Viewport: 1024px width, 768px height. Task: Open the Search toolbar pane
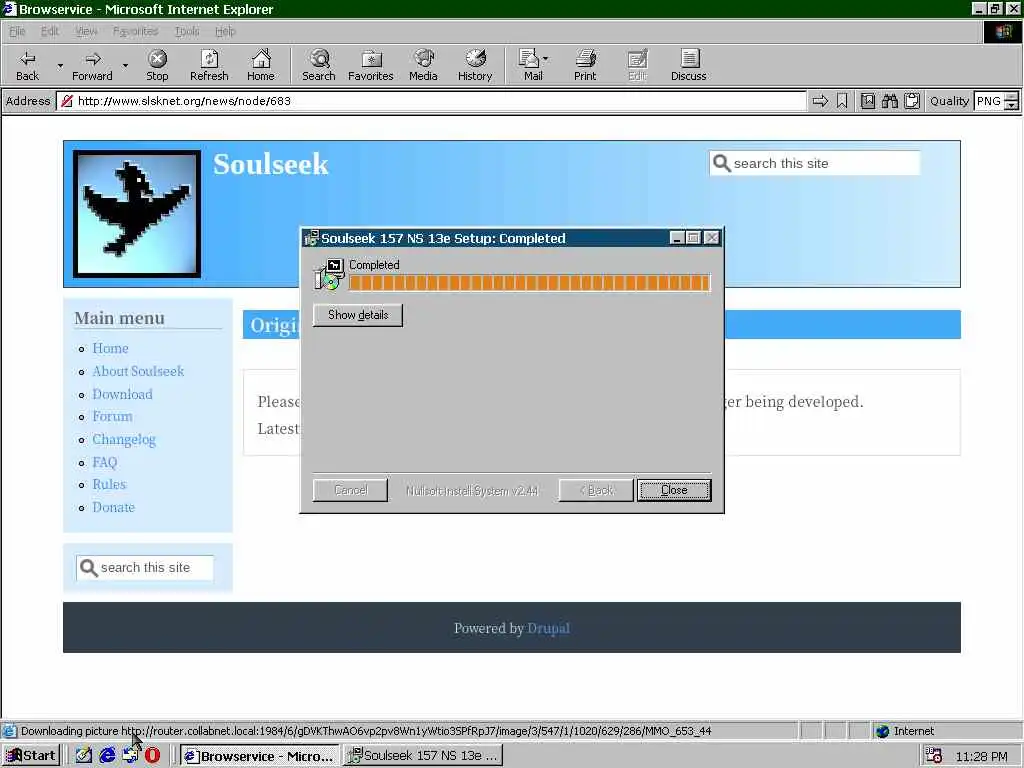[319, 65]
